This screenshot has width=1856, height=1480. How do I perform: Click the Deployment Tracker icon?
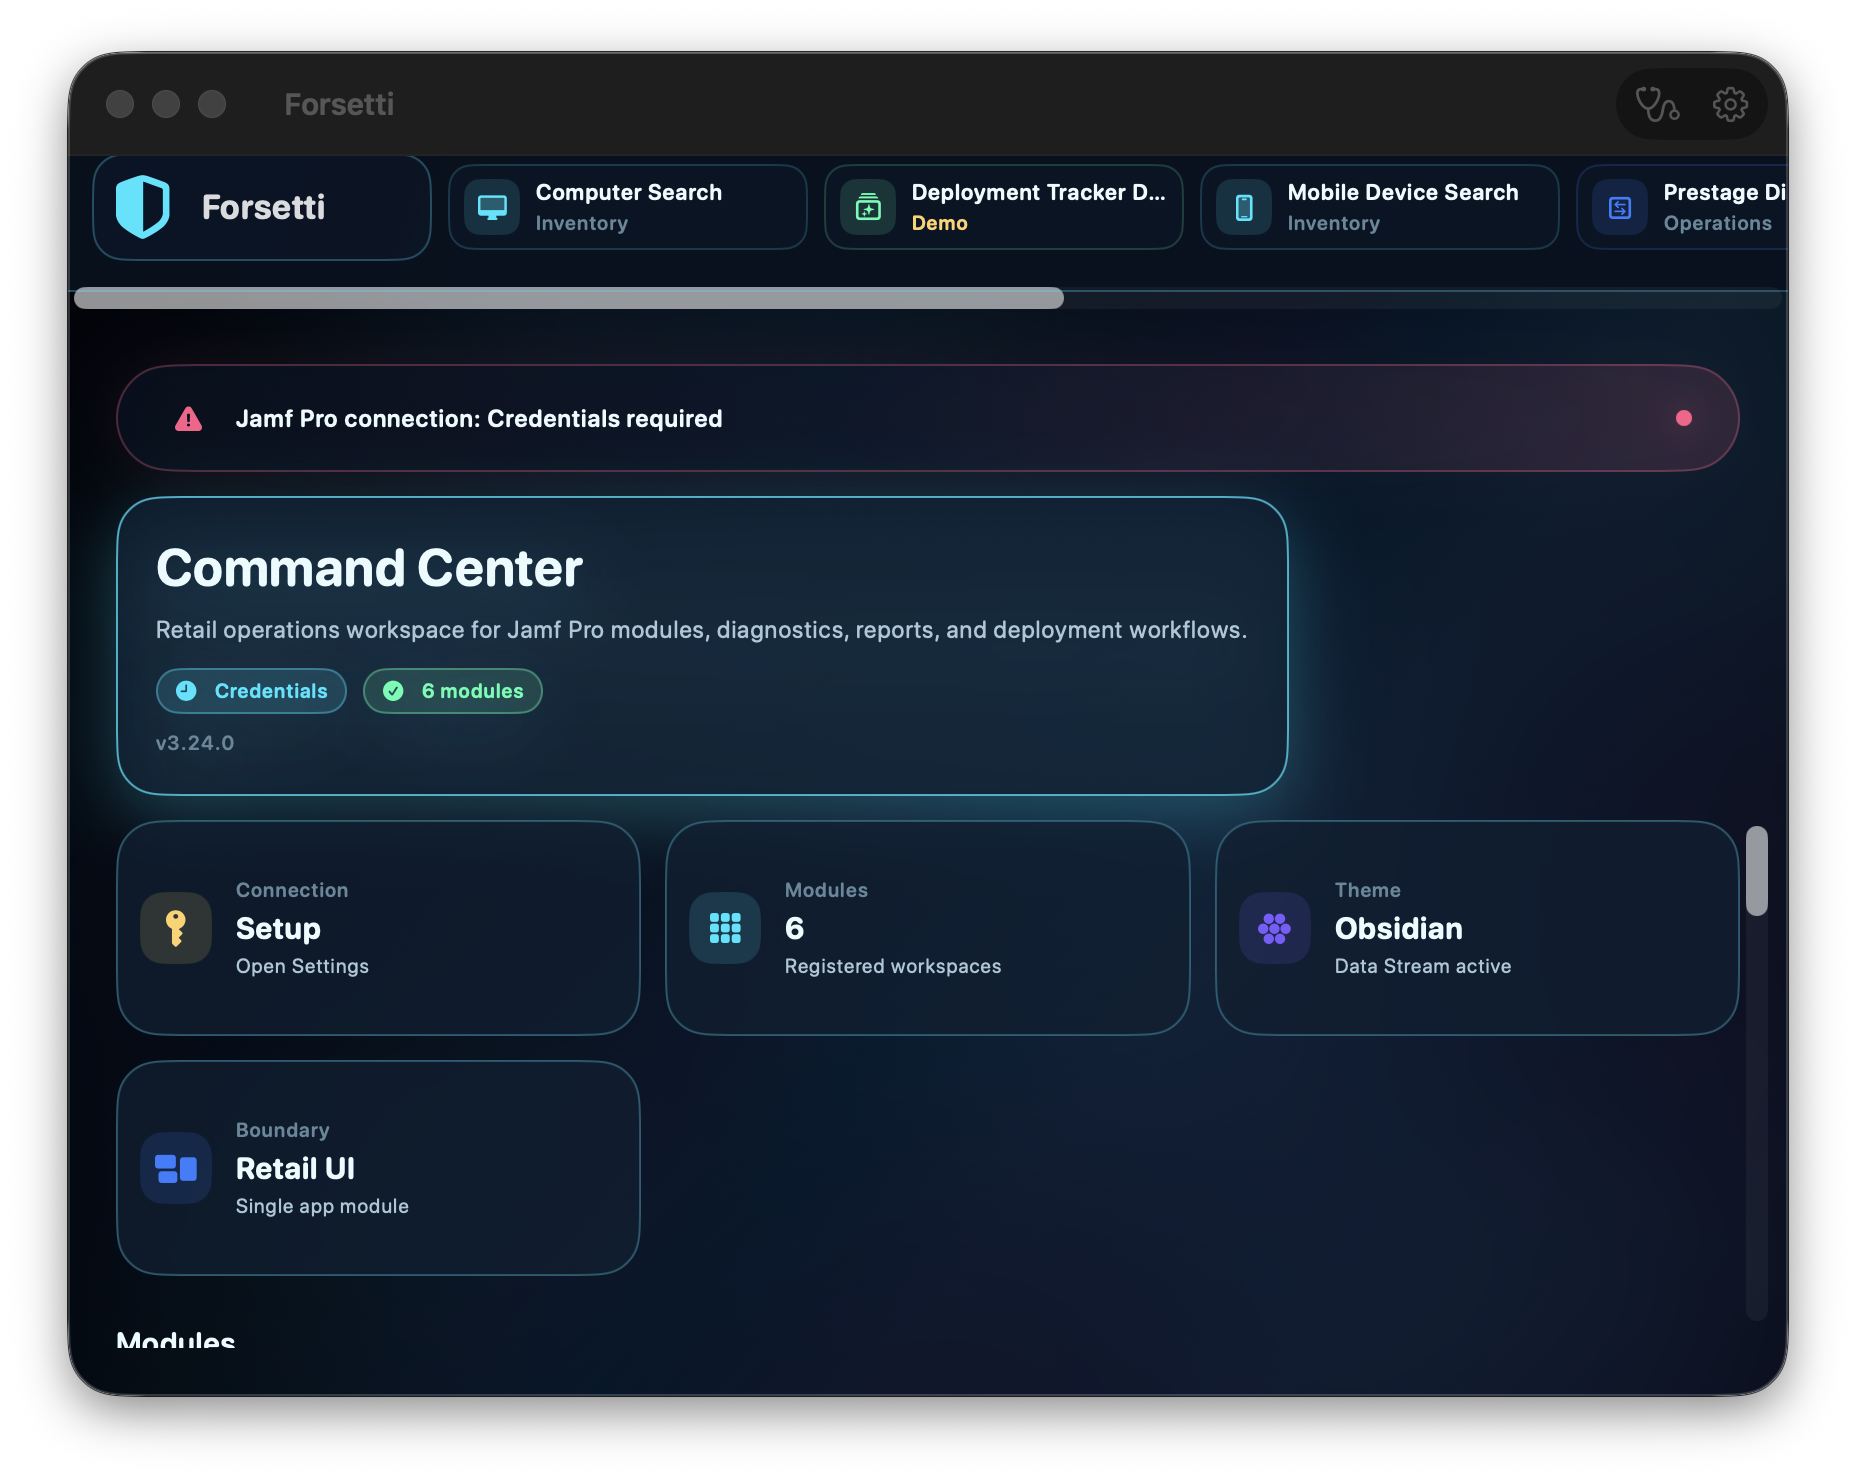coord(868,207)
